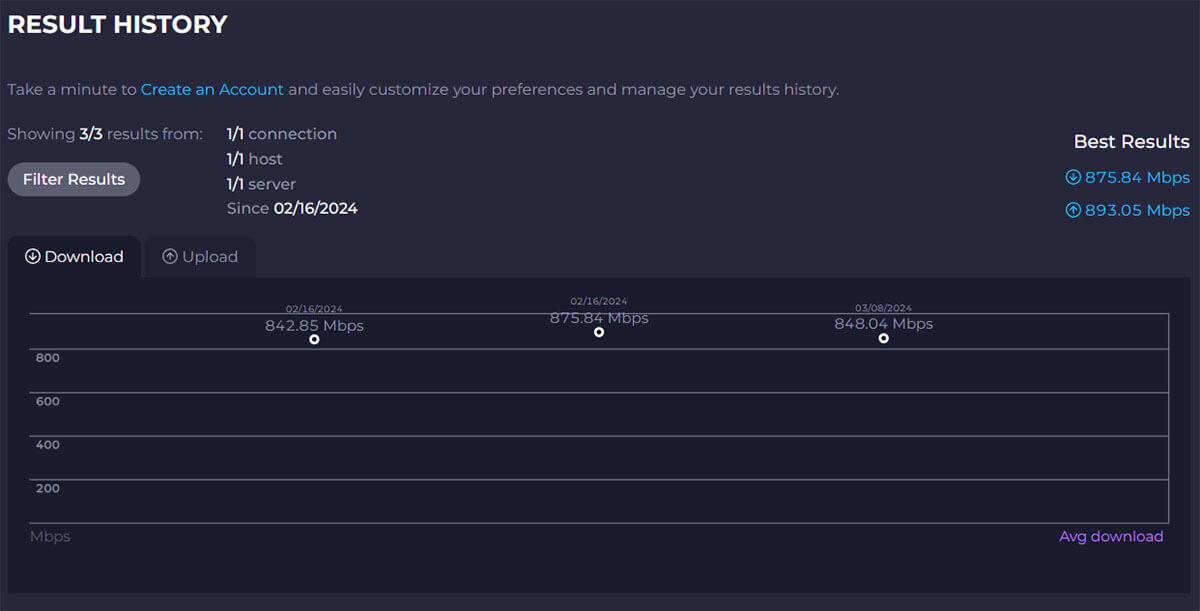Click the download arrow icon in Download tab
Viewport: 1200px width, 611px height.
coord(33,257)
